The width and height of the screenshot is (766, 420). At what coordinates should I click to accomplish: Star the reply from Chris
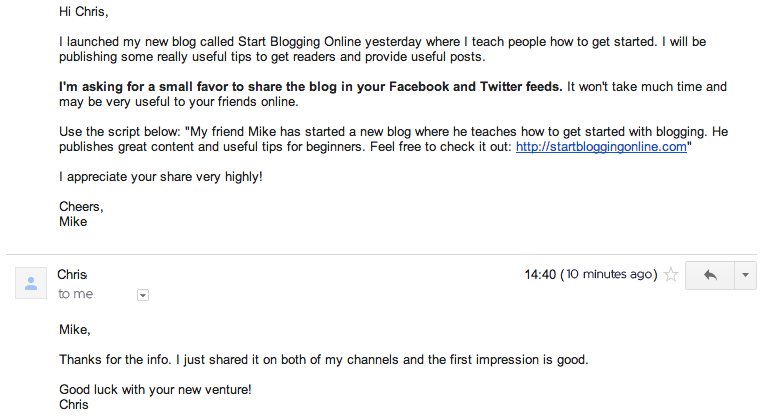(672, 275)
